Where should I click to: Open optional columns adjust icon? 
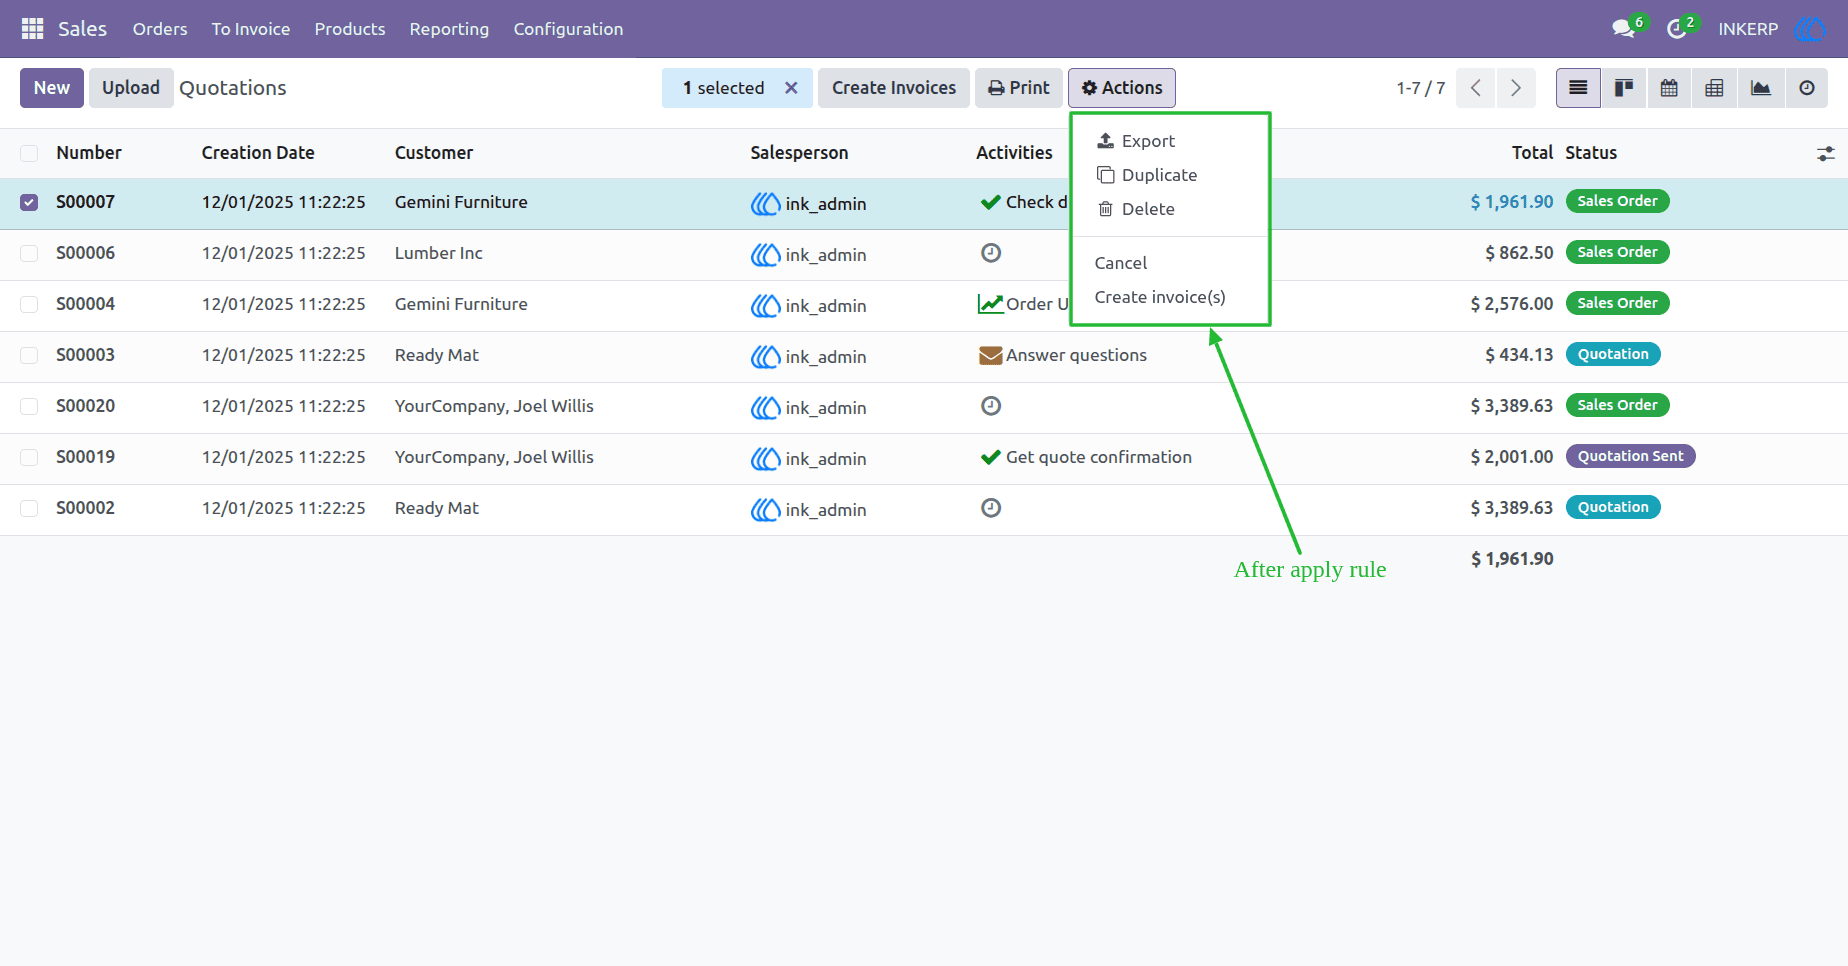click(x=1825, y=153)
